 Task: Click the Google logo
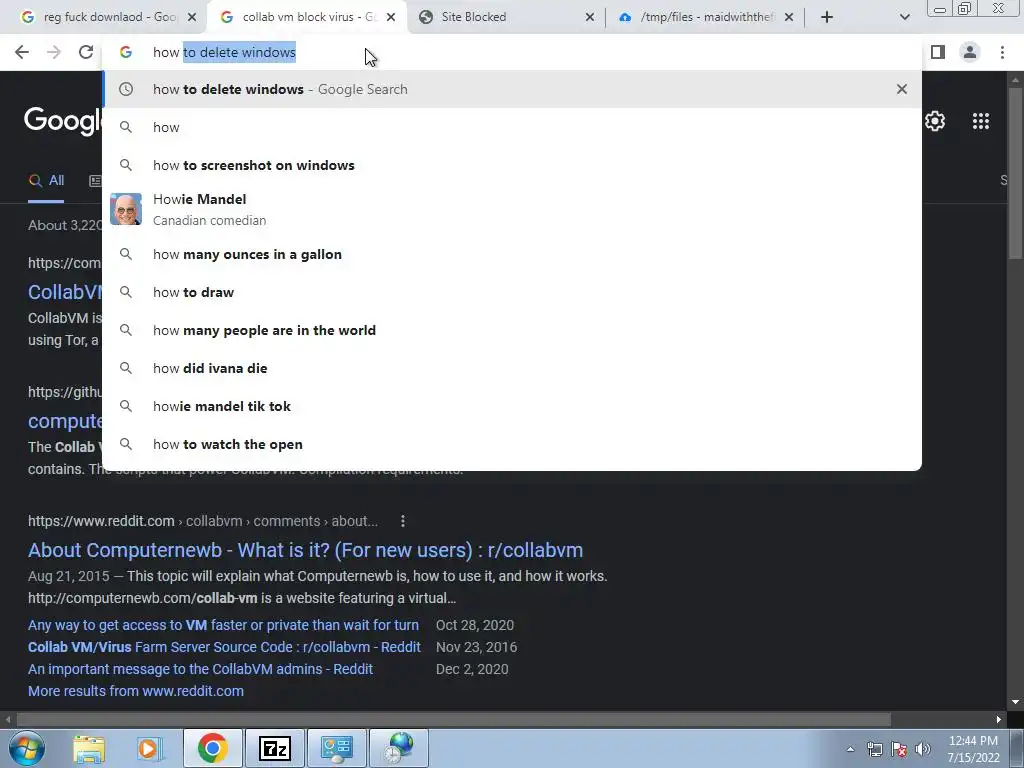tap(63, 121)
